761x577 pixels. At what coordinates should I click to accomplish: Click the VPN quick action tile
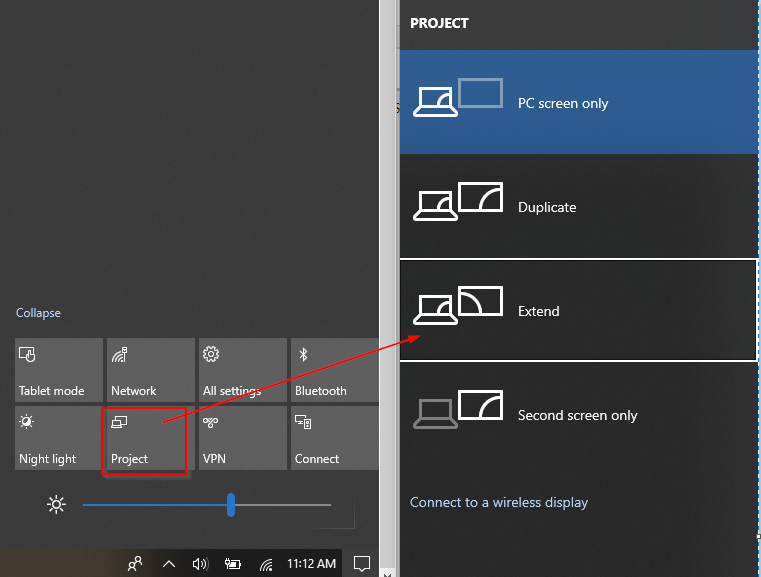click(x=242, y=438)
